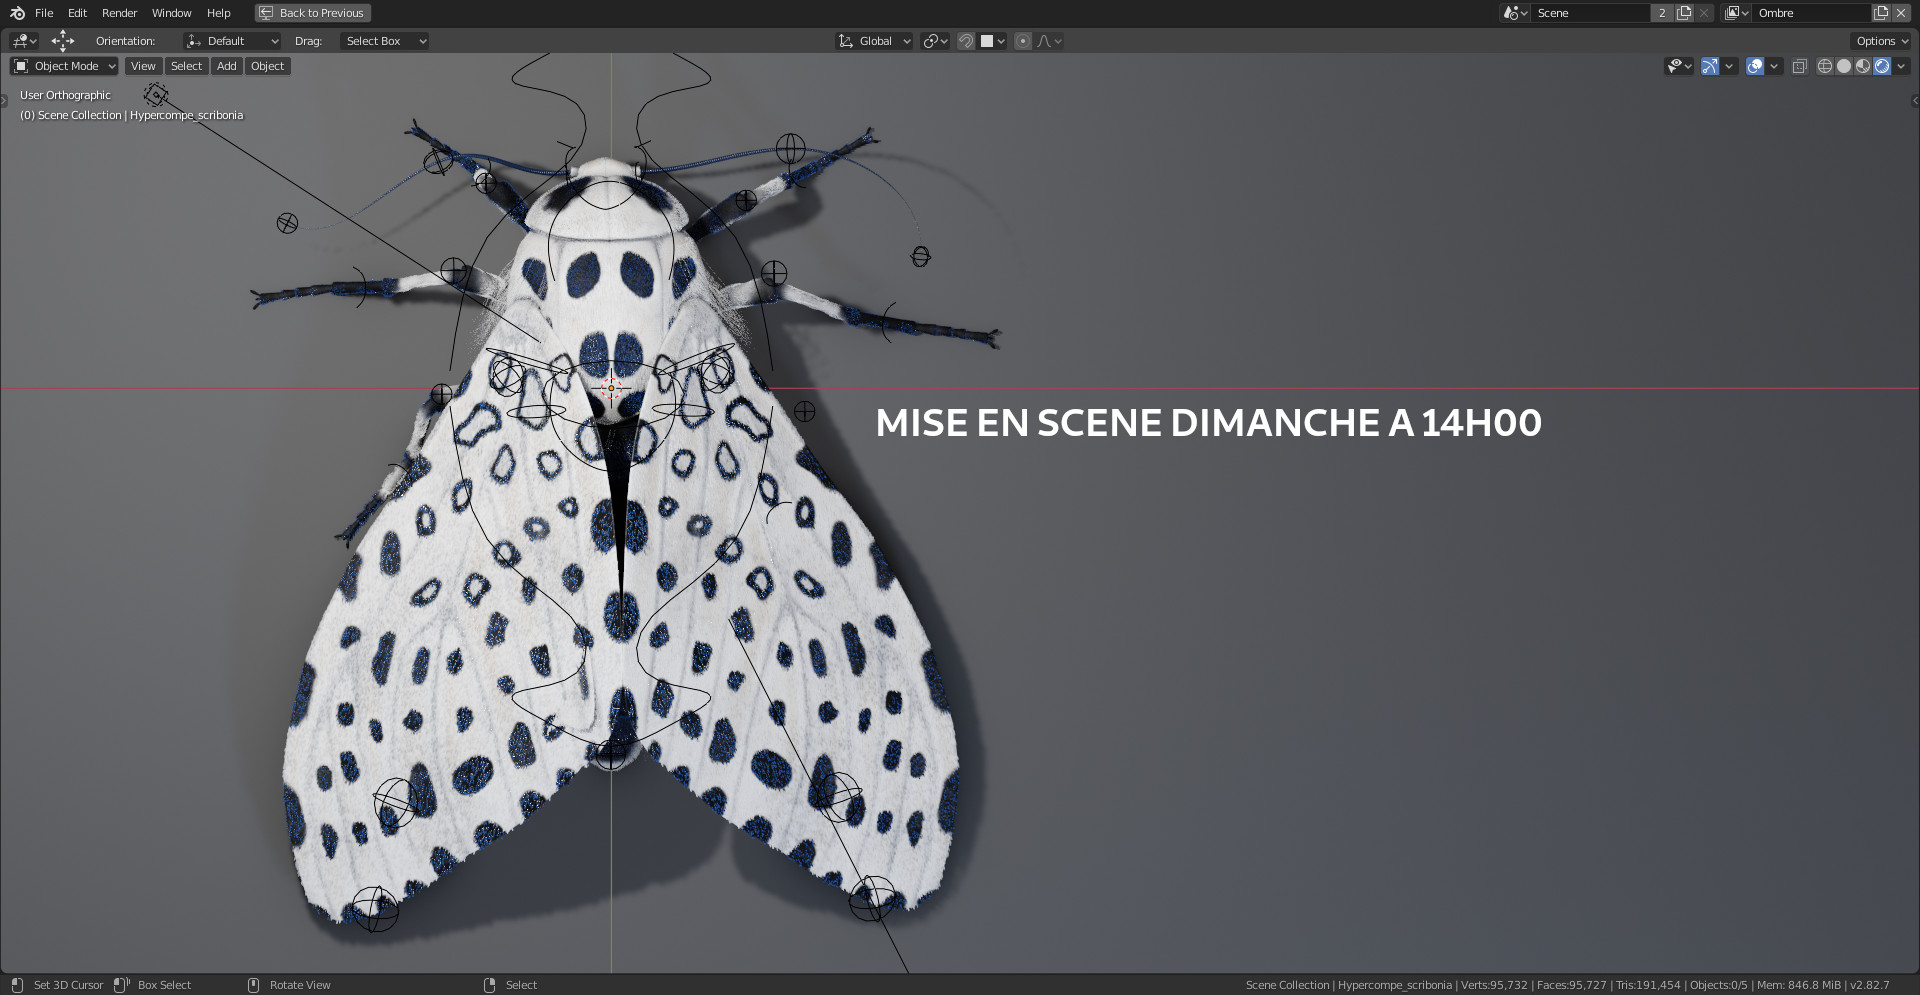Click the scene browse icon
The height and width of the screenshot is (995, 1920).
pos(1515,13)
